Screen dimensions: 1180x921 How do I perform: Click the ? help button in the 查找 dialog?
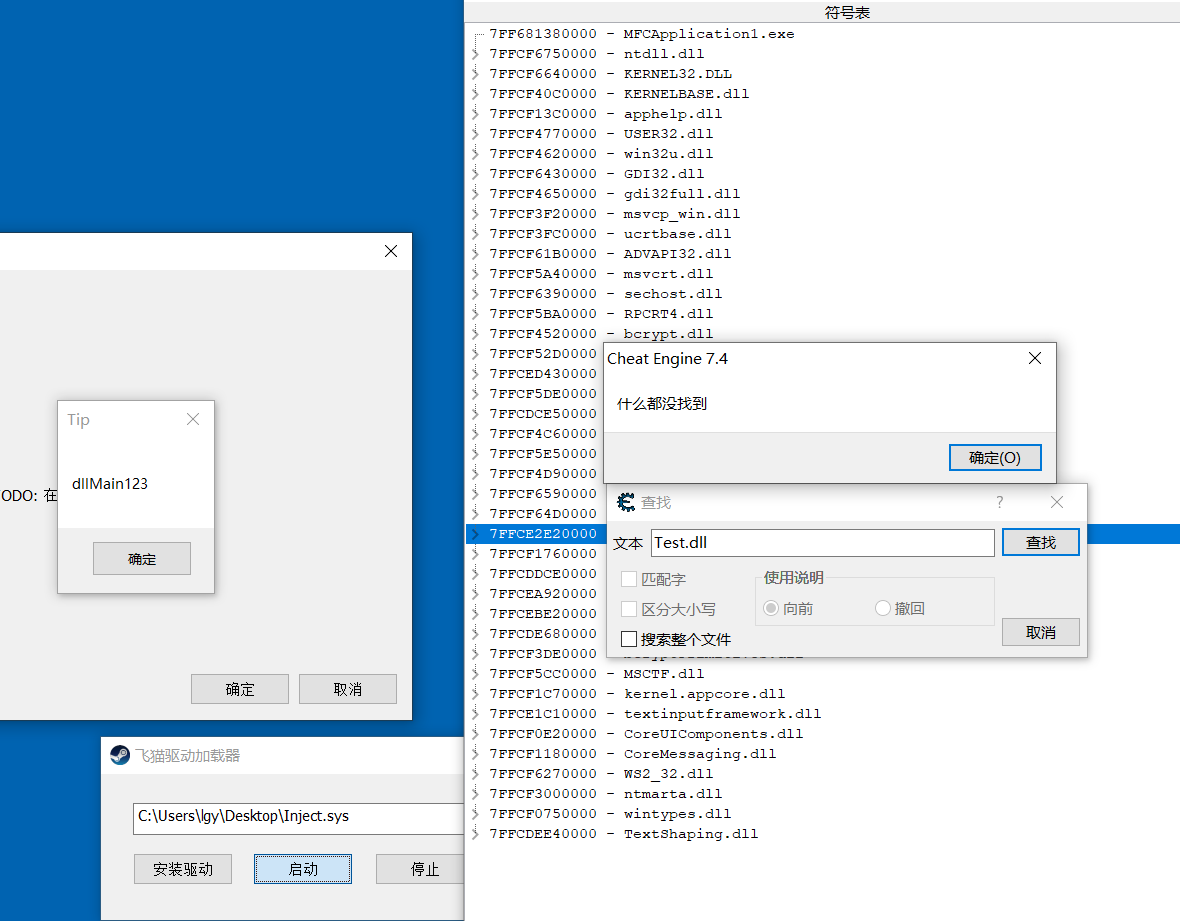pyautogui.click(x=999, y=502)
